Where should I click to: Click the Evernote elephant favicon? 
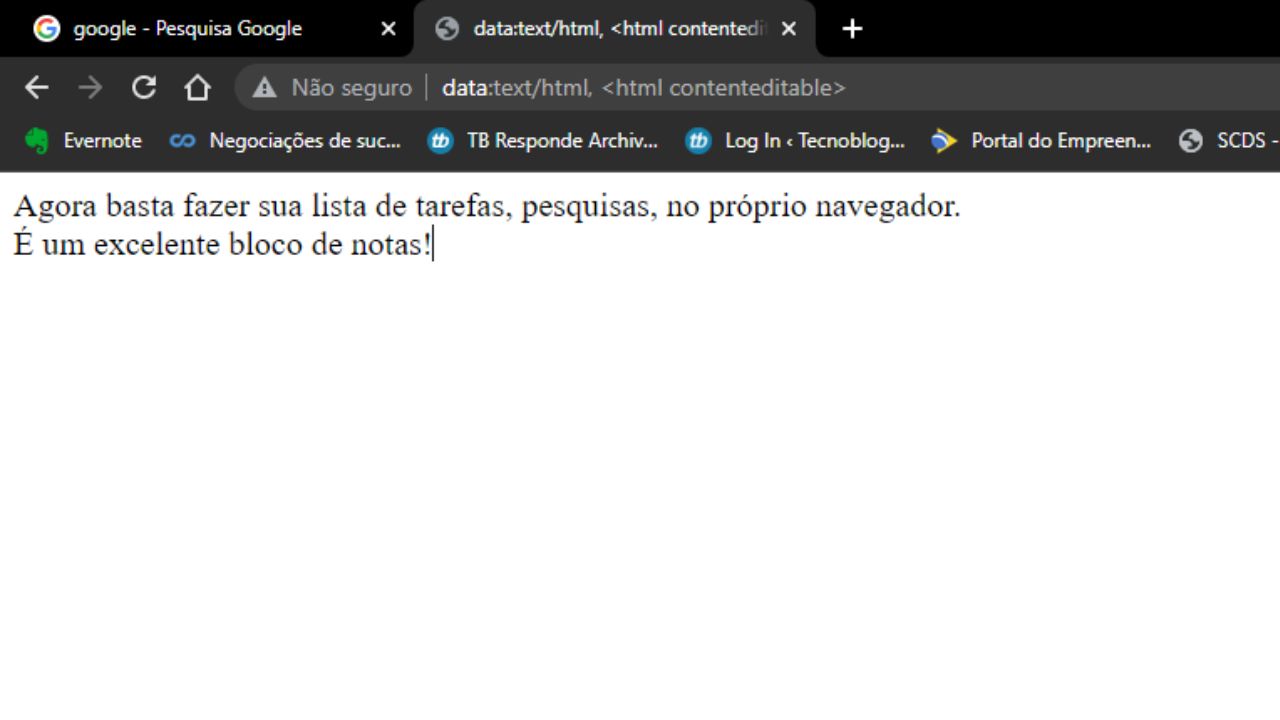point(37,141)
